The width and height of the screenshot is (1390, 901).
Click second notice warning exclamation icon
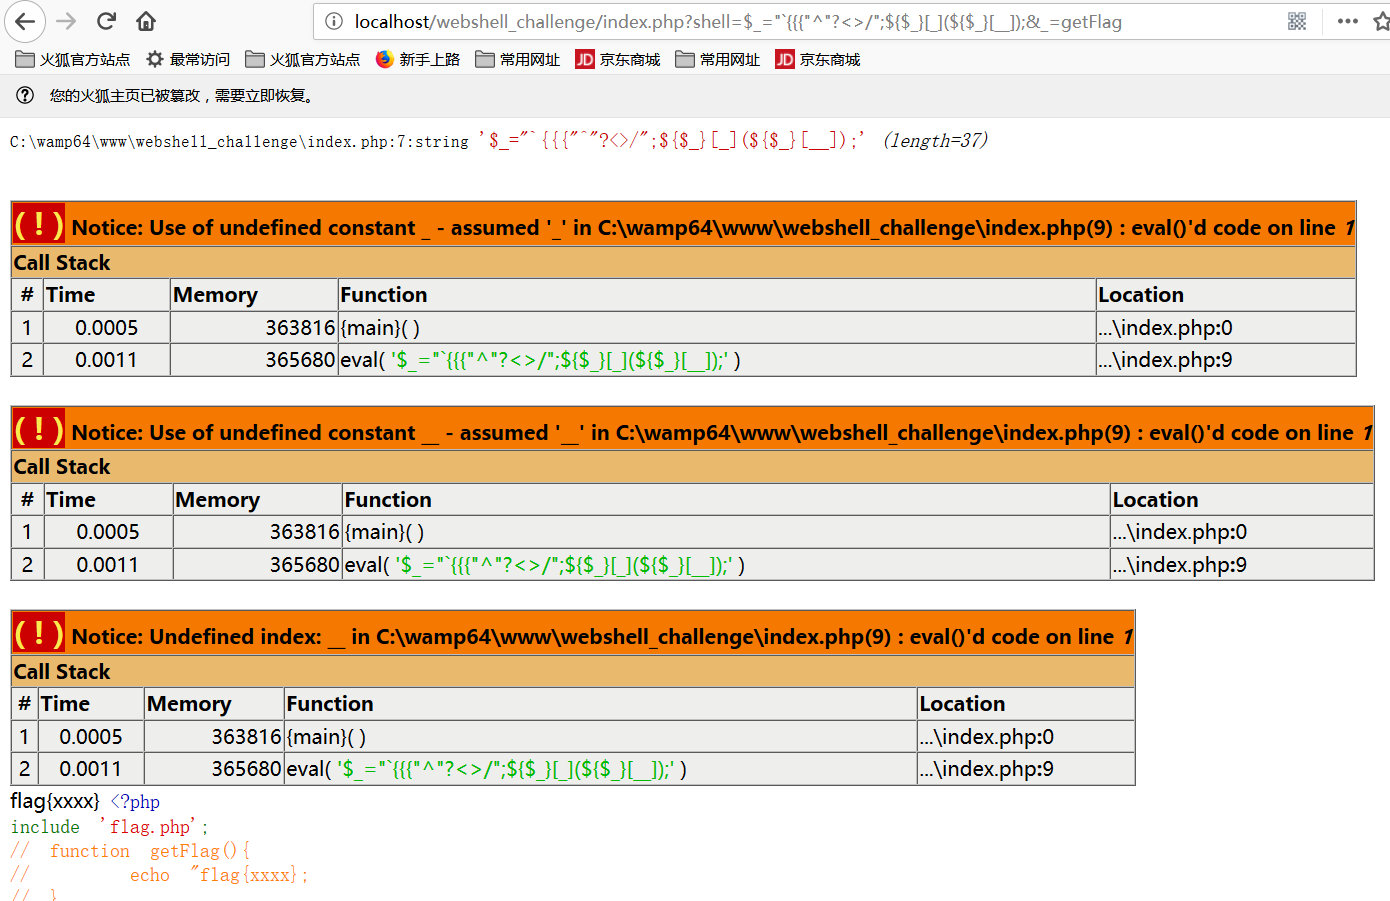point(39,429)
